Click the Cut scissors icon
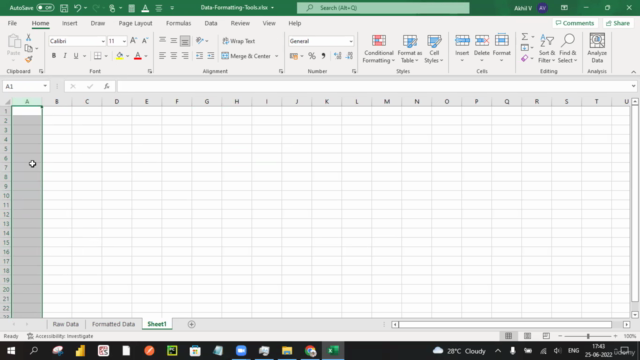The height and width of the screenshot is (360, 640). click(x=29, y=38)
